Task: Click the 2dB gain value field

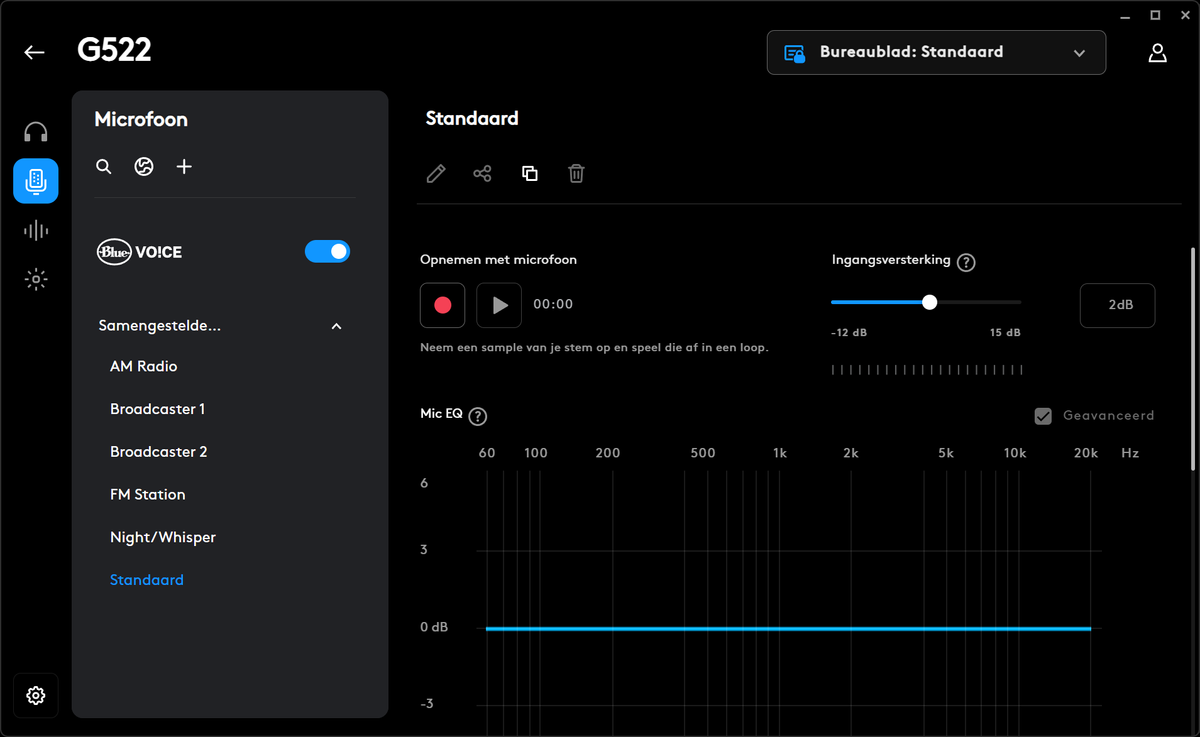Action: pyautogui.click(x=1117, y=305)
